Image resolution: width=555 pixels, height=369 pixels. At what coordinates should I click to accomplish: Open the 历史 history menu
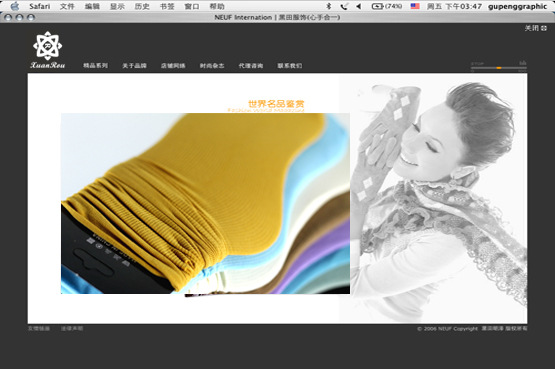tap(142, 6)
